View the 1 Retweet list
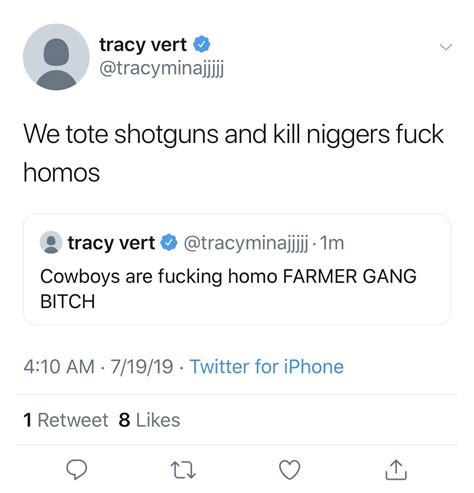The height and width of the screenshot is (493, 474). pos(66,420)
